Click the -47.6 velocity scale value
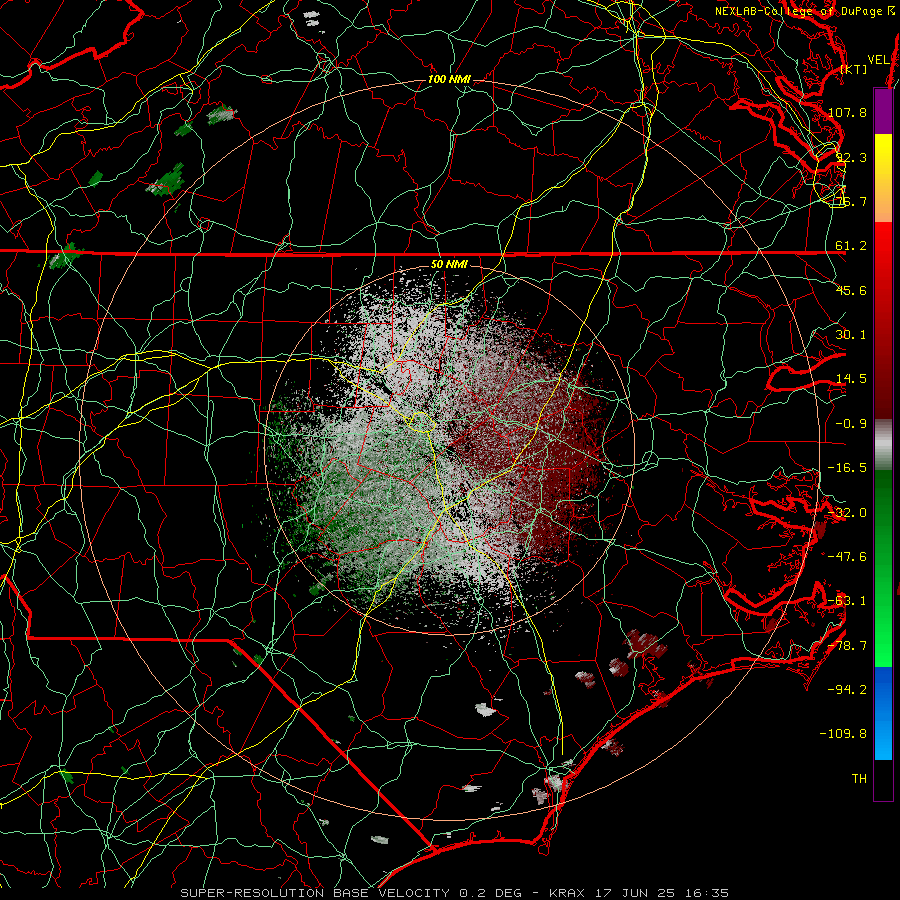900x900 pixels. point(847,557)
